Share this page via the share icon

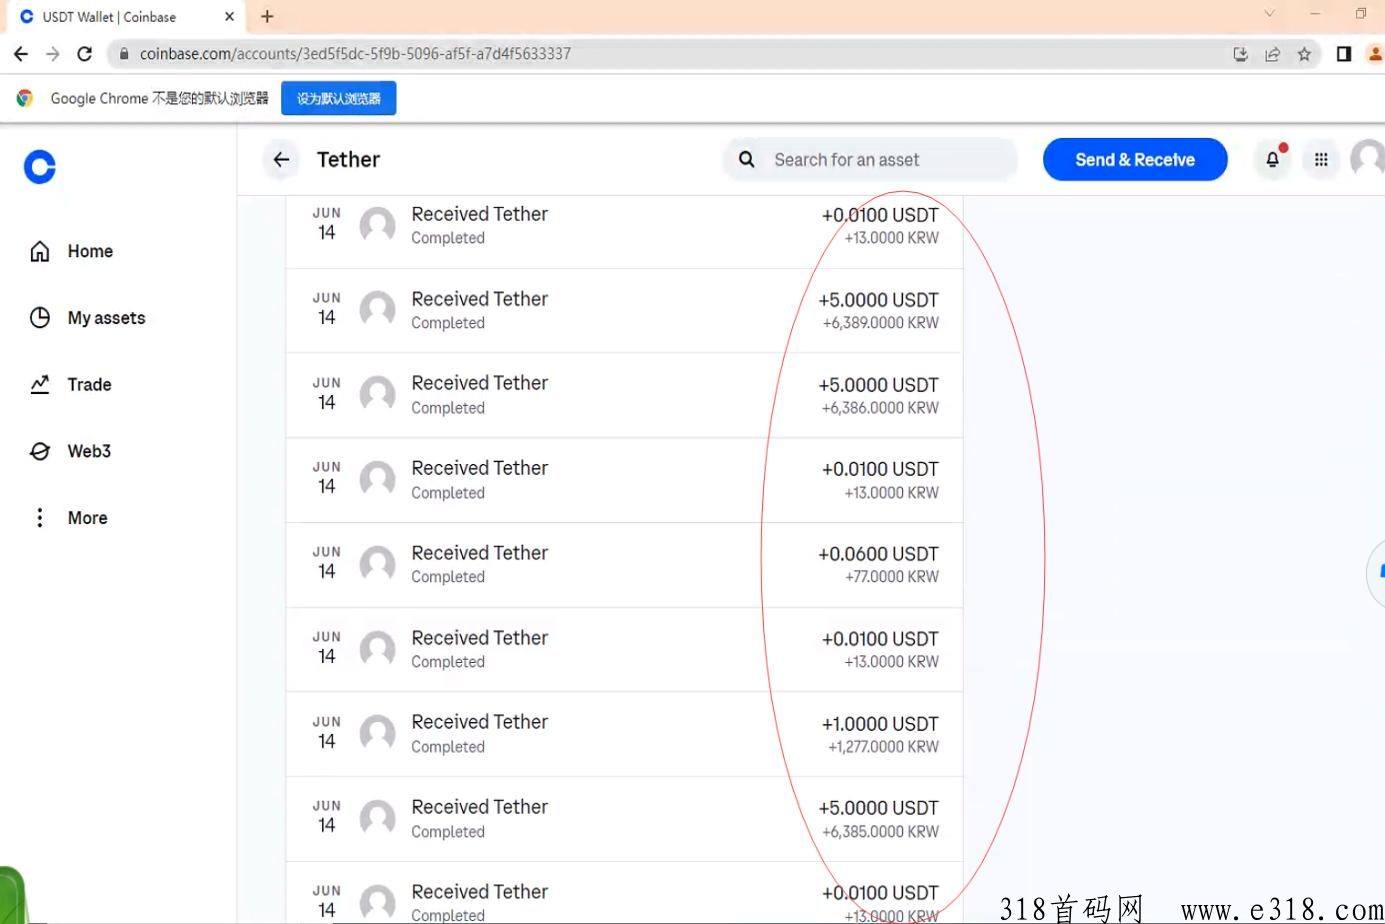pyautogui.click(x=1272, y=54)
